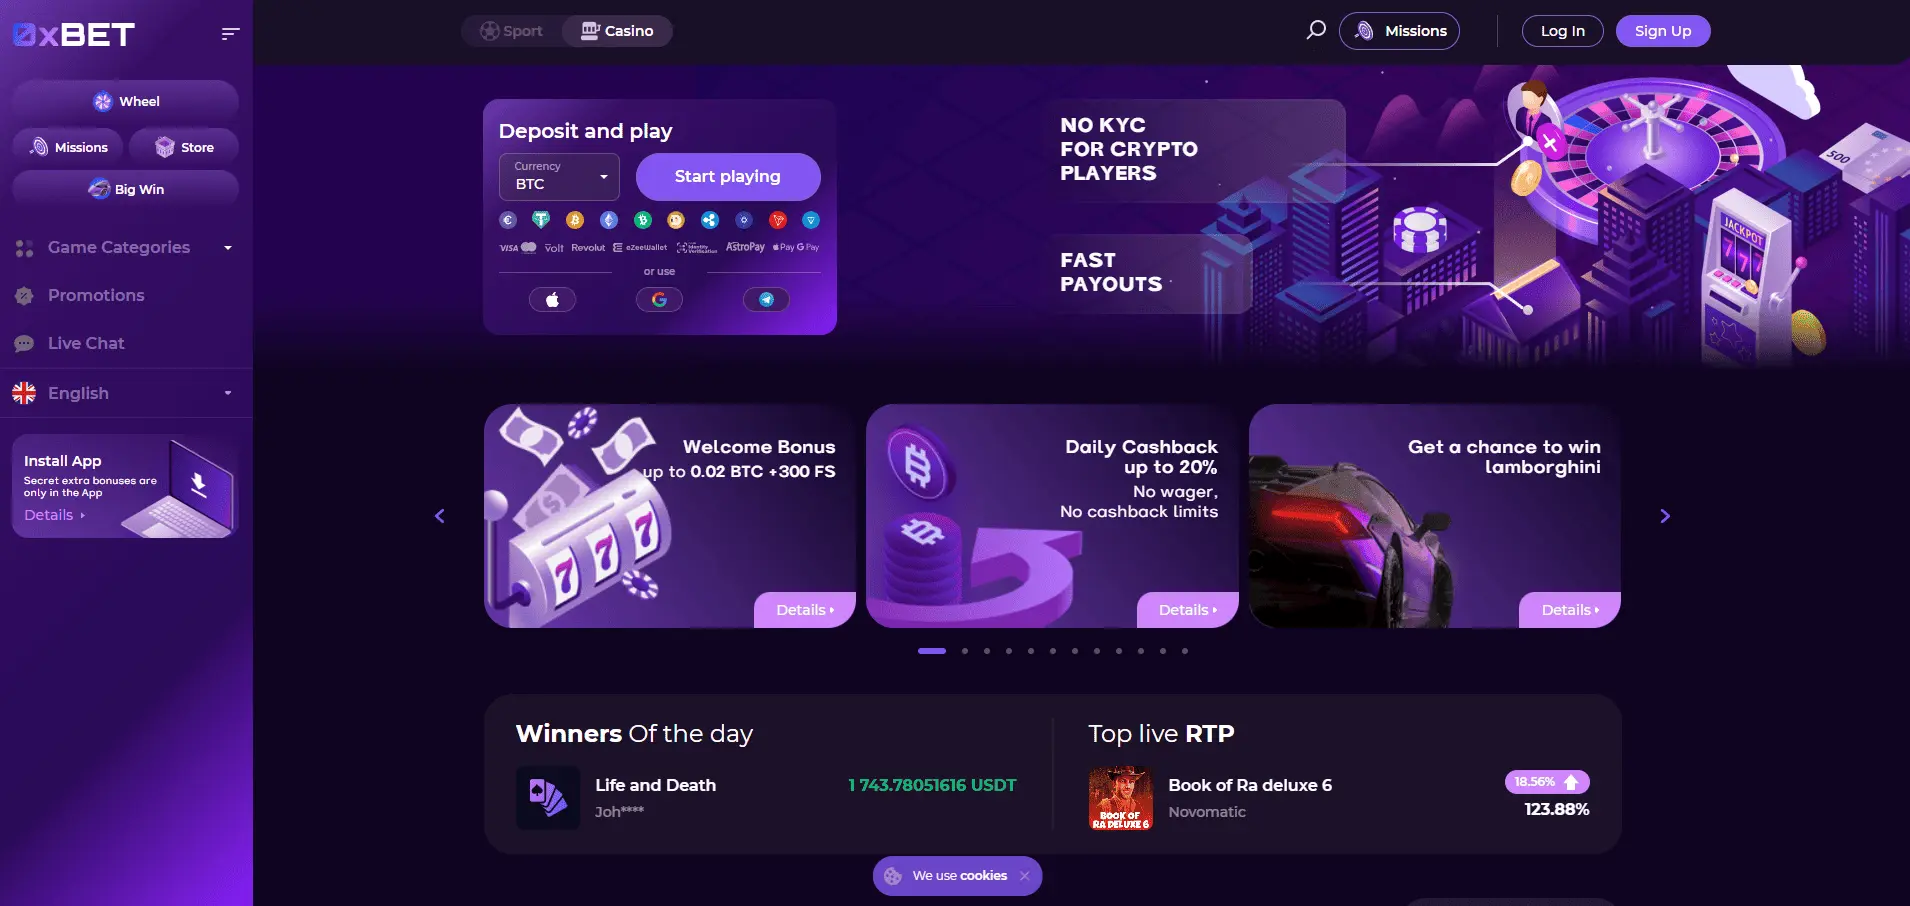Sign in with Apple icon button
The image size is (1910, 906).
click(x=552, y=299)
